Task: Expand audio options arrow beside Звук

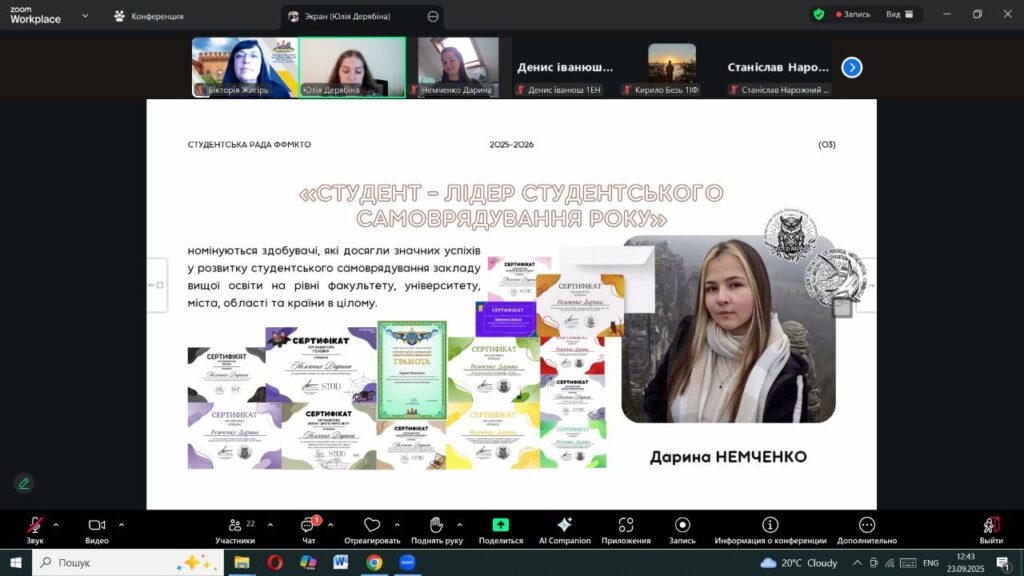Action: coord(56,524)
